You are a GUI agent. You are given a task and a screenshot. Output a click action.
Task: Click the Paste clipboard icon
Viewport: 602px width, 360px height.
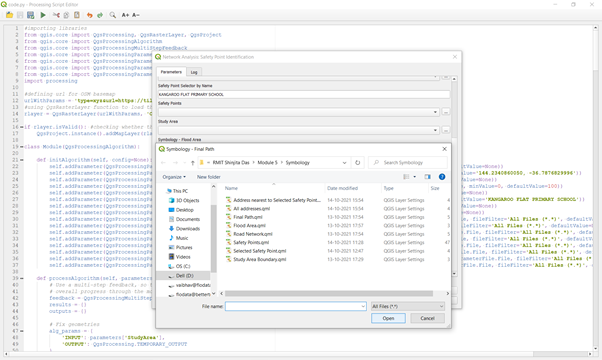(77, 15)
